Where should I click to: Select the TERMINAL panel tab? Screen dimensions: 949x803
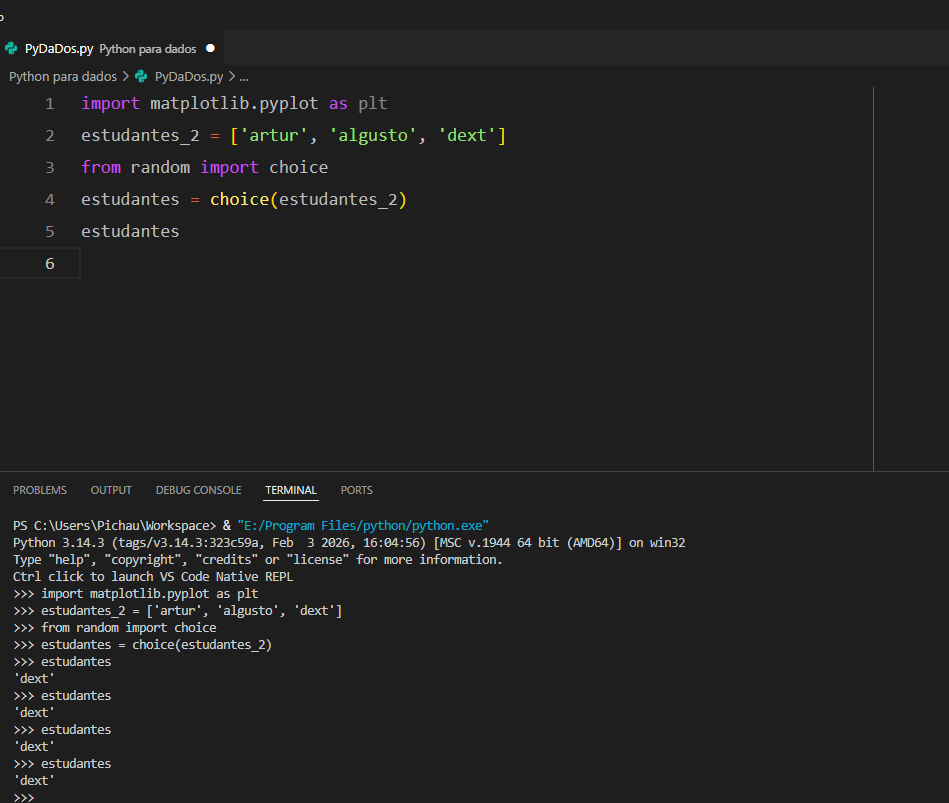pyautogui.click(x=291, y=490)
